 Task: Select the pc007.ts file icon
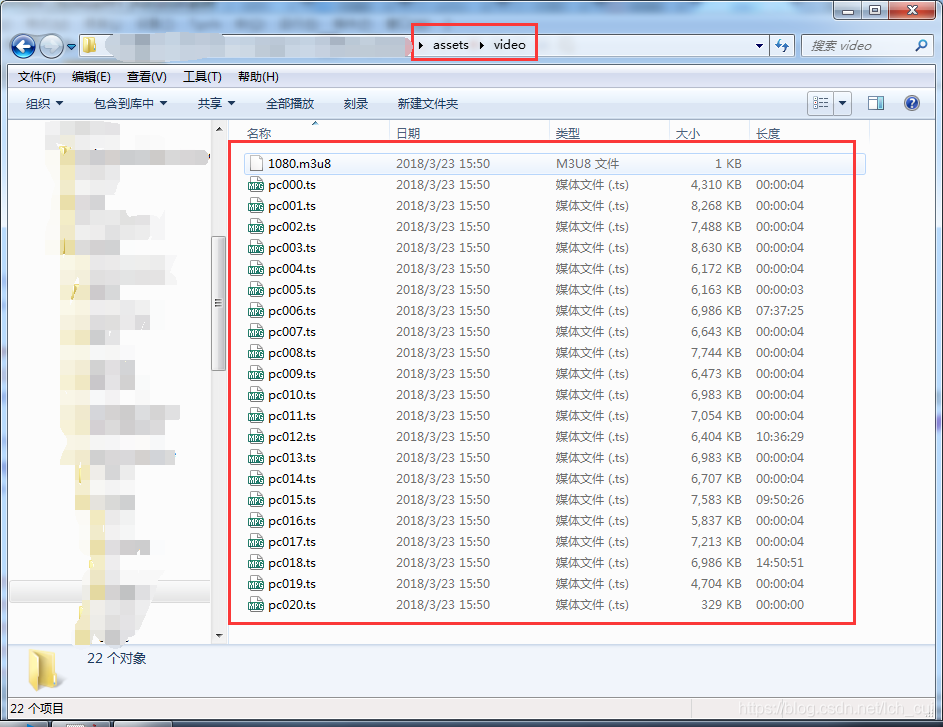(256, 332)
